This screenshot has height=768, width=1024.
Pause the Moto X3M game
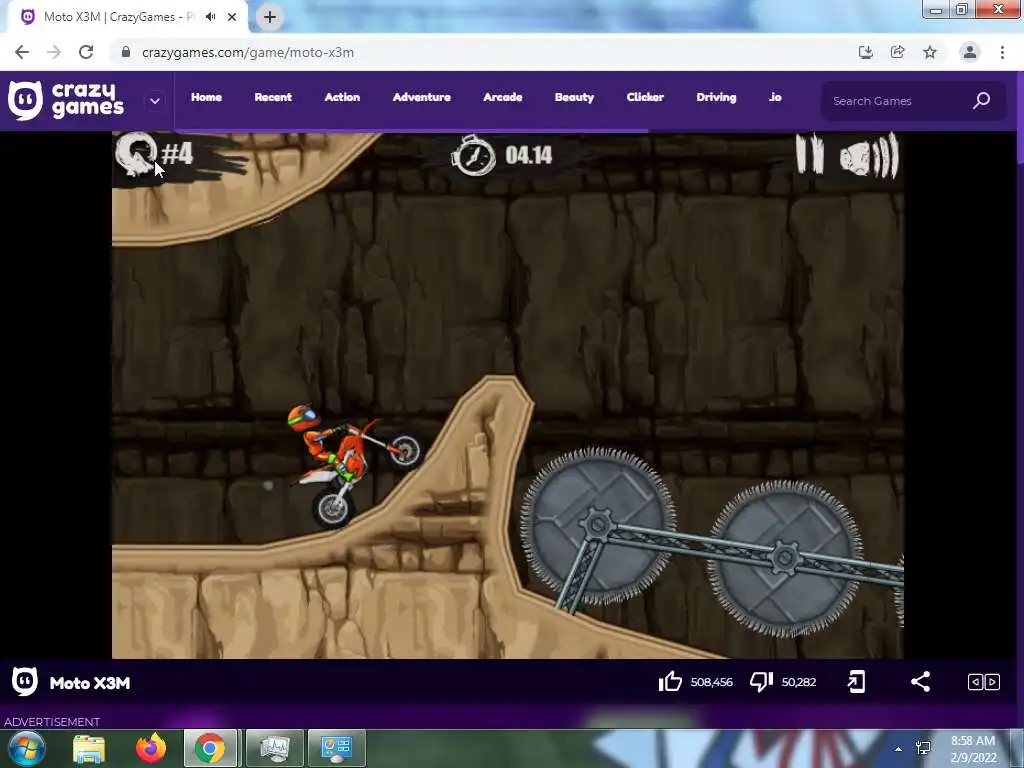810,154
